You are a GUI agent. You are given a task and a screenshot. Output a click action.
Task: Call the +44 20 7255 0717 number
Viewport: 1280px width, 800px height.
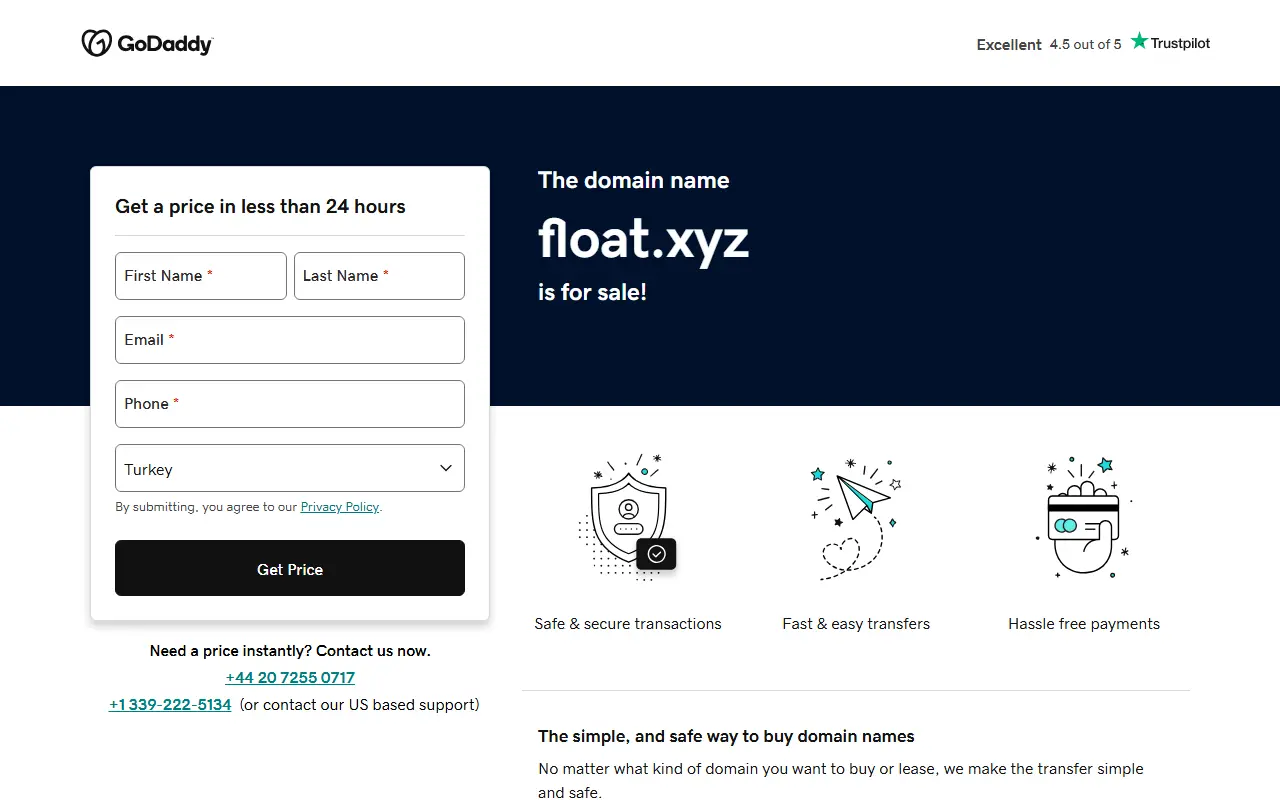pos(290,678)
